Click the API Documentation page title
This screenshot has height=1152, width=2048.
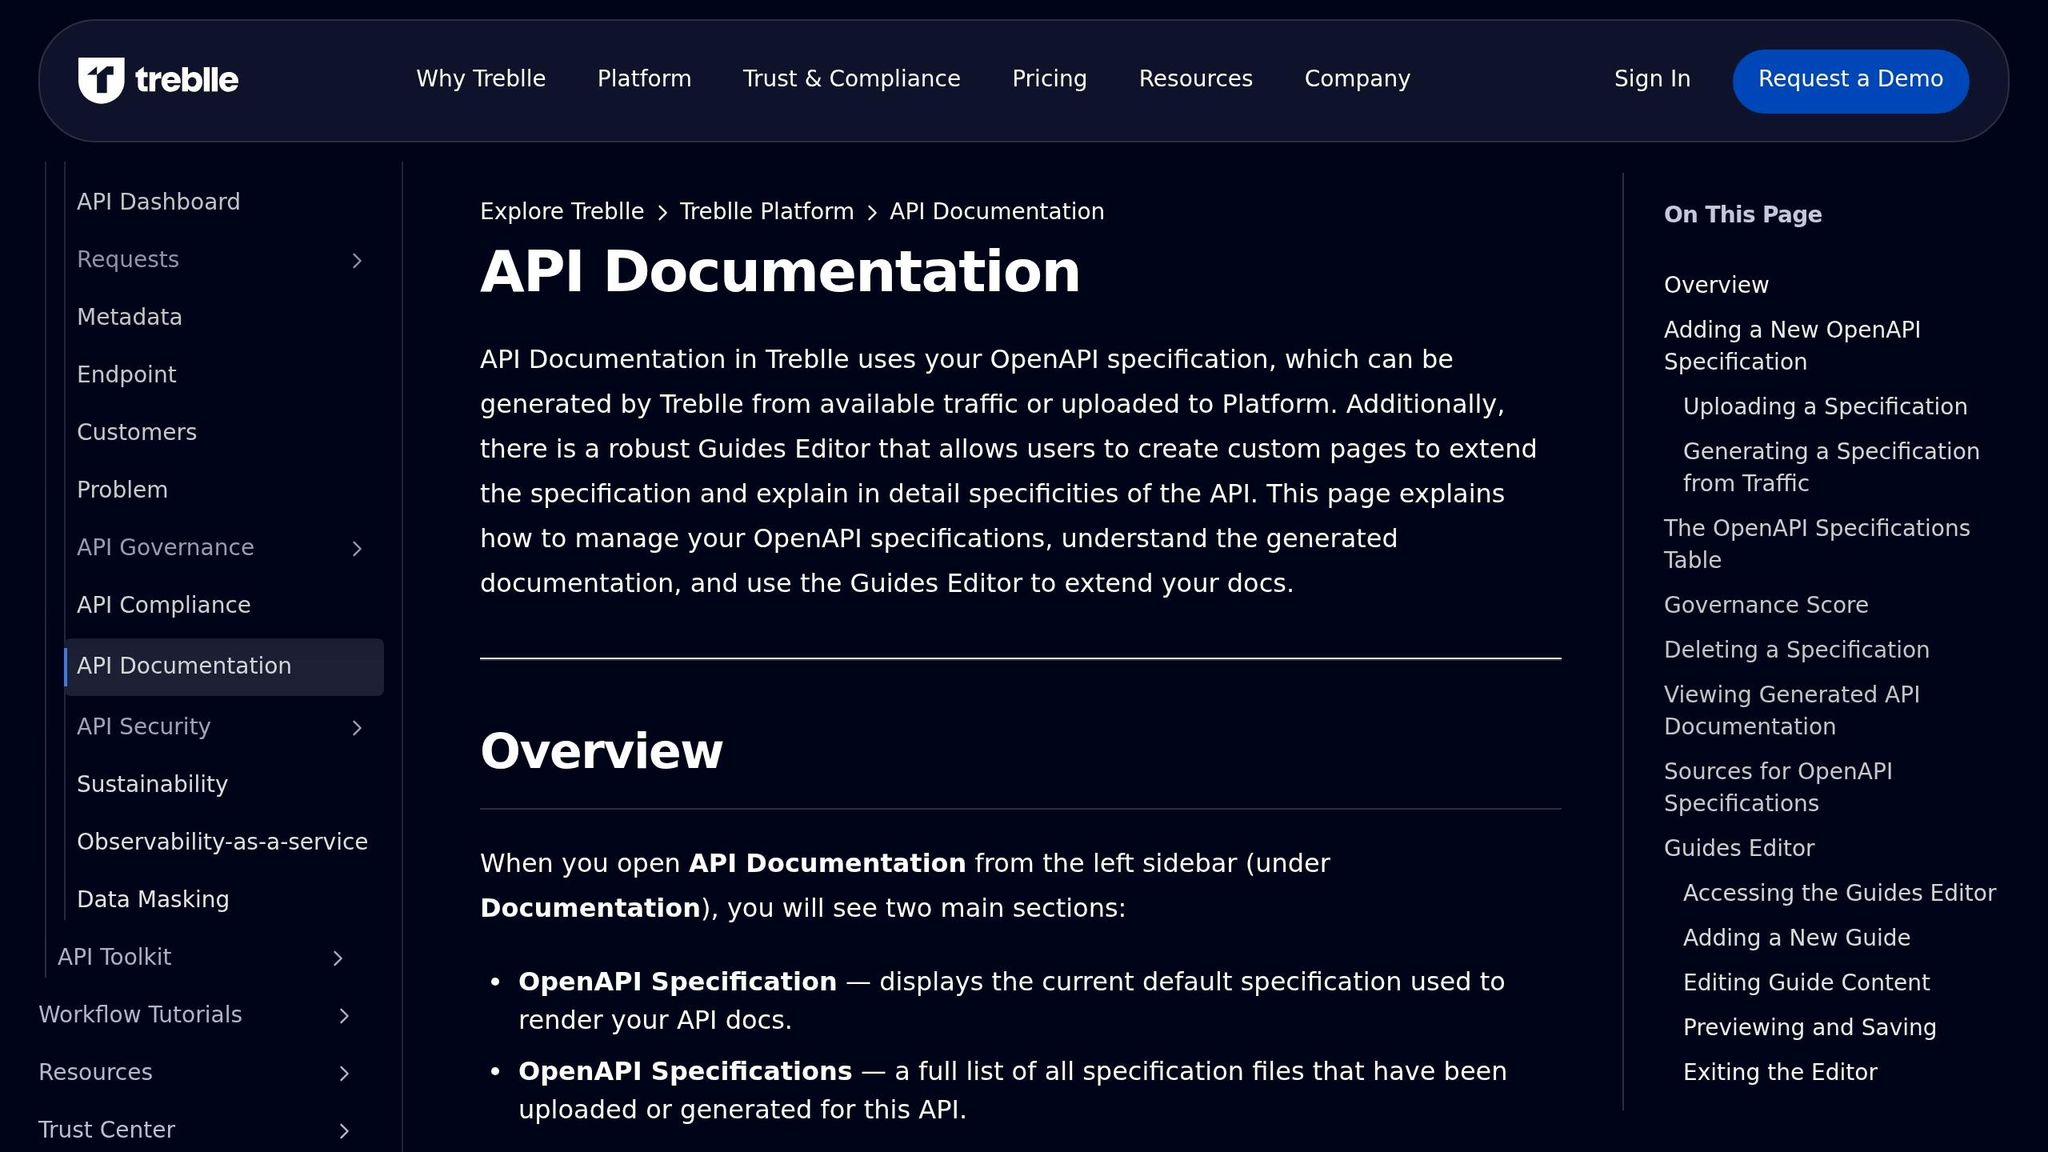pos(780,272)
